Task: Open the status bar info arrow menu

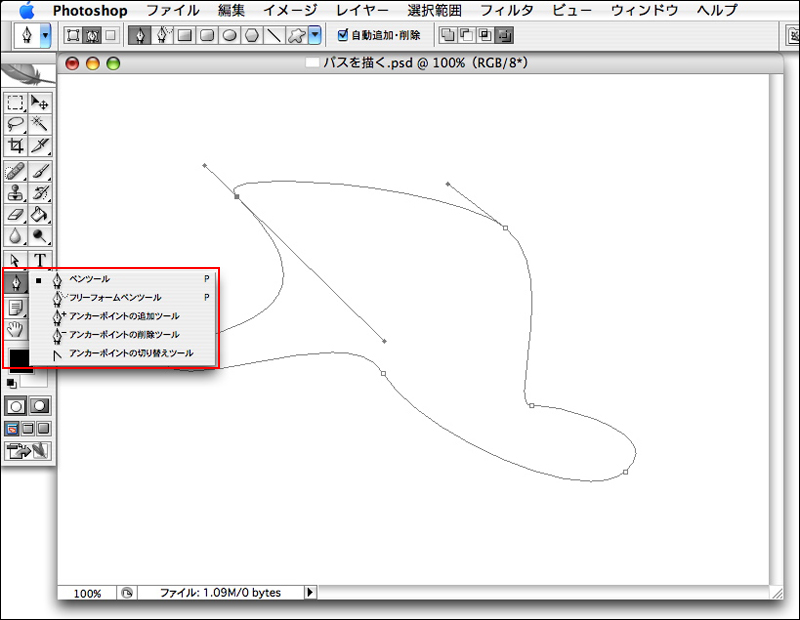Action: (310, 593)
